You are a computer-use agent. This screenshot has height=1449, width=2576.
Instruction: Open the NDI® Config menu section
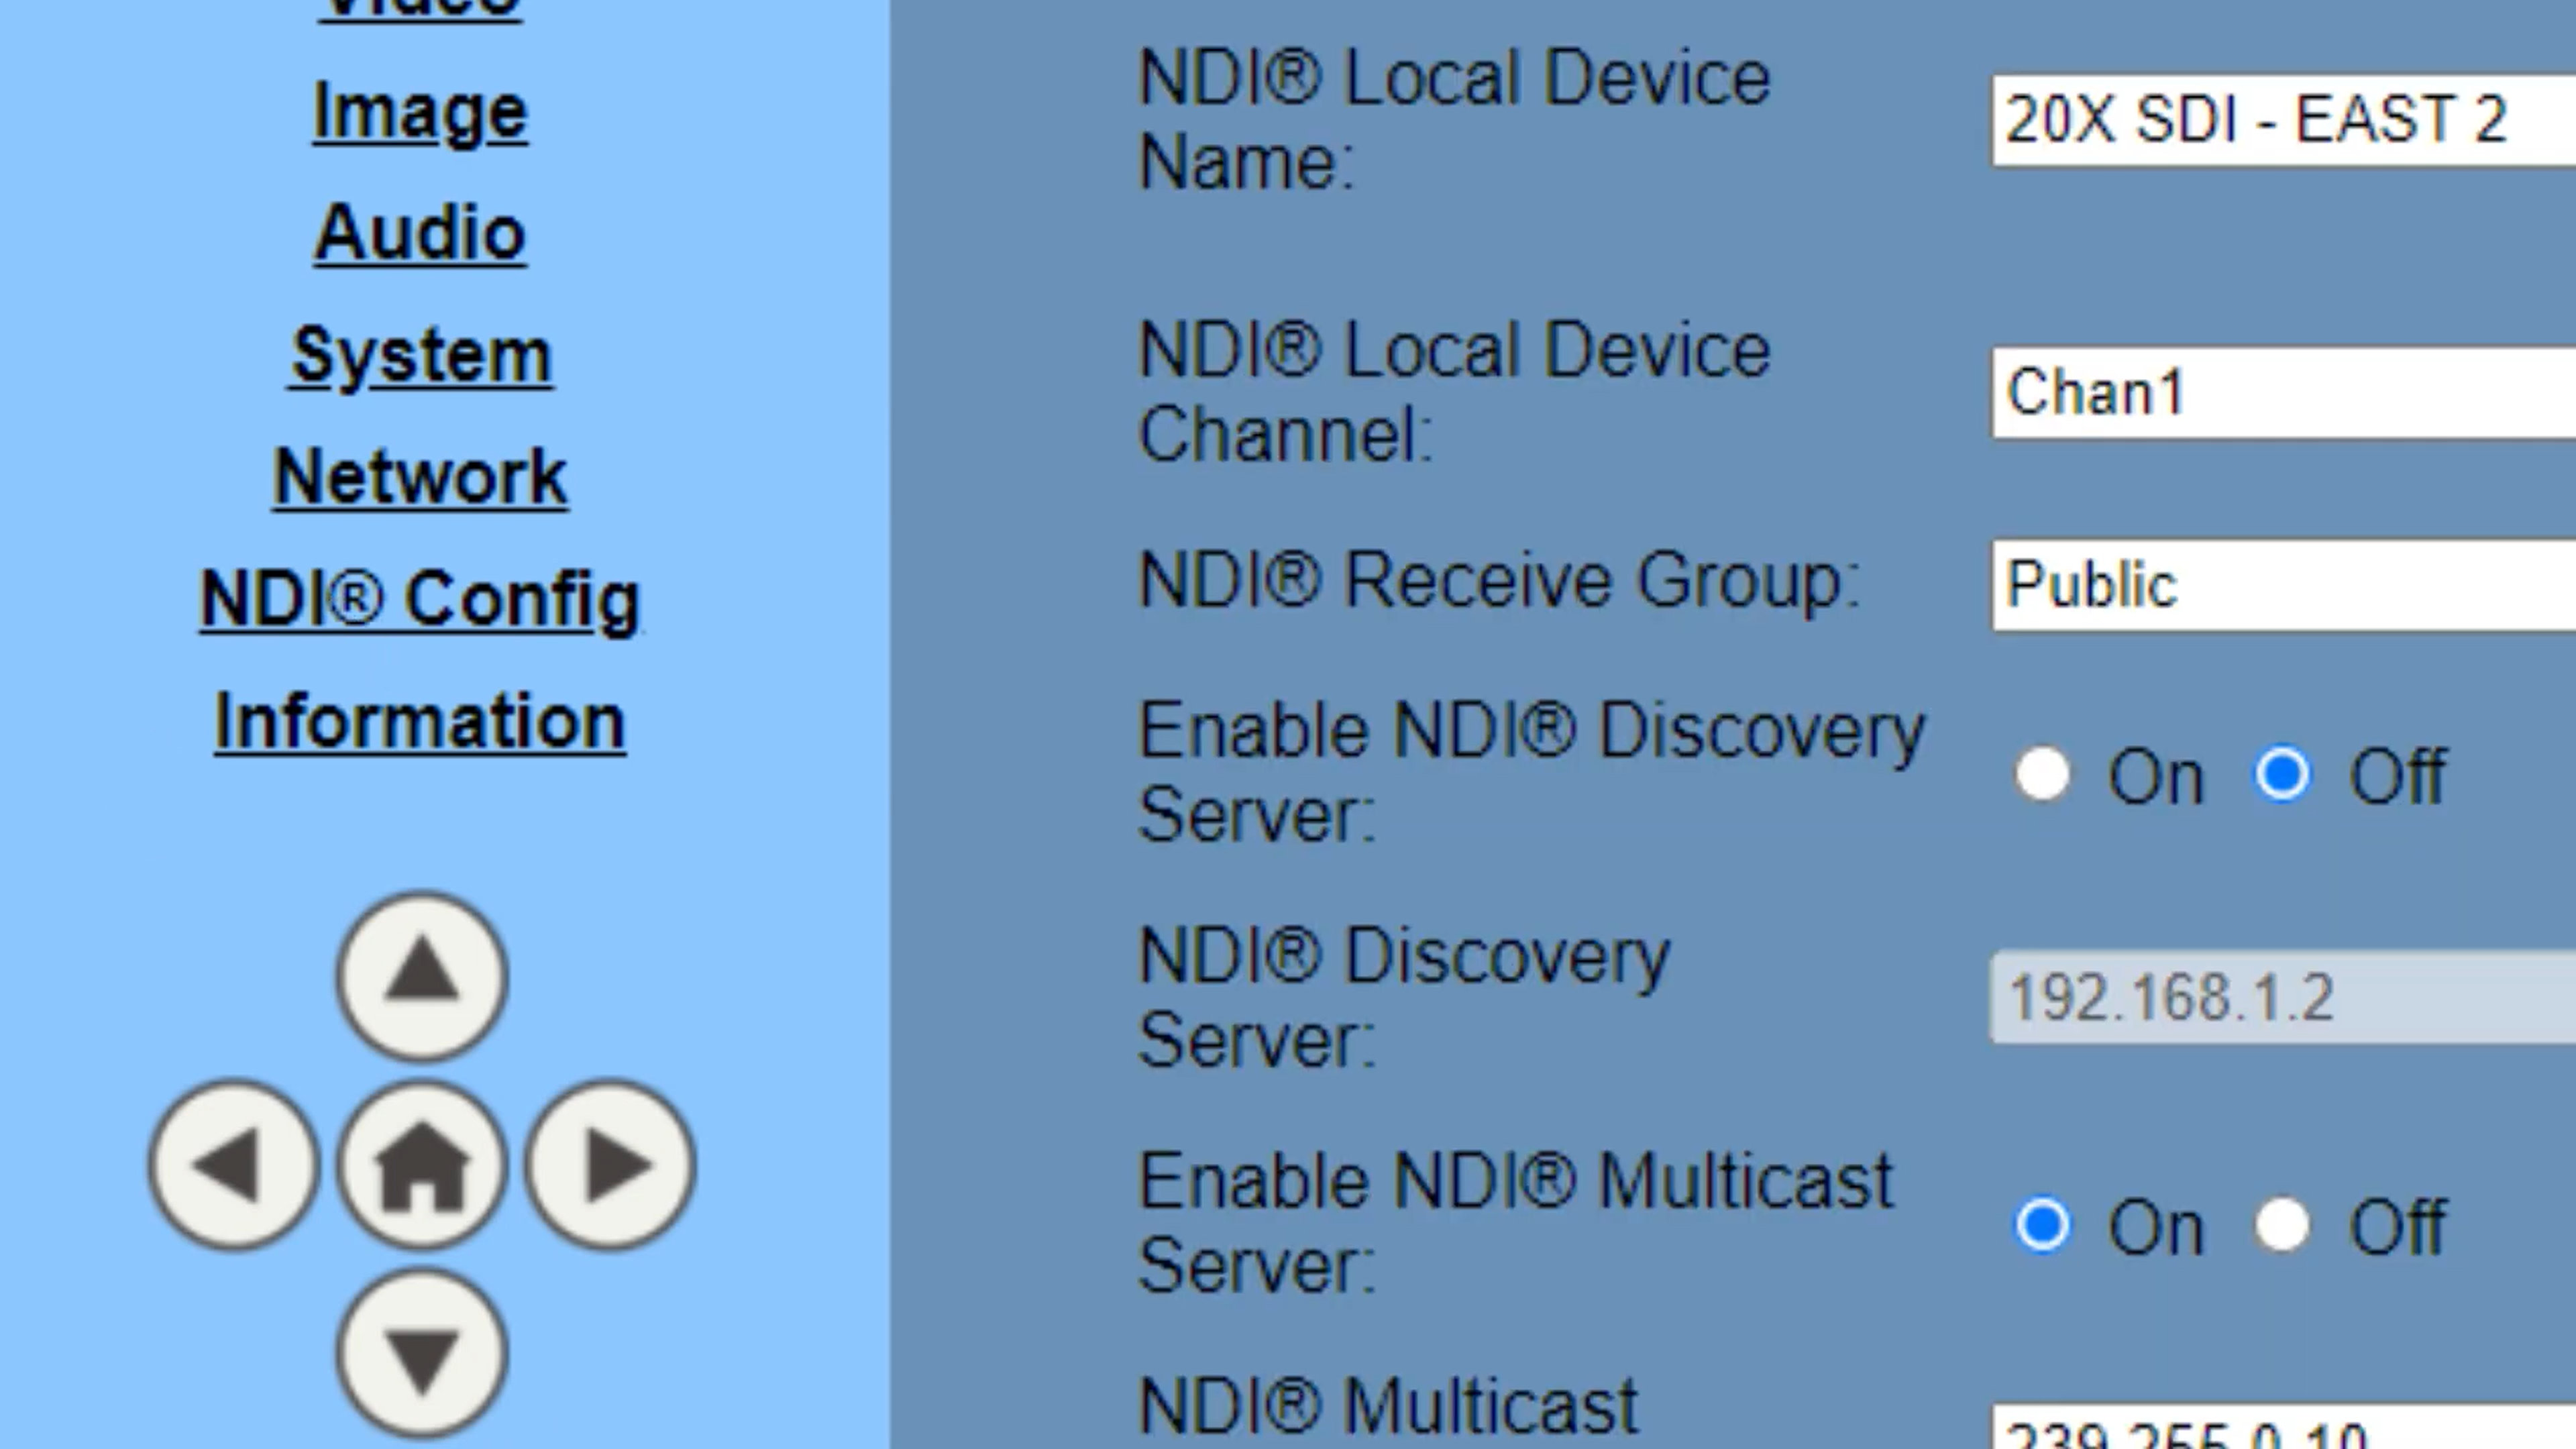pos(419,596)
